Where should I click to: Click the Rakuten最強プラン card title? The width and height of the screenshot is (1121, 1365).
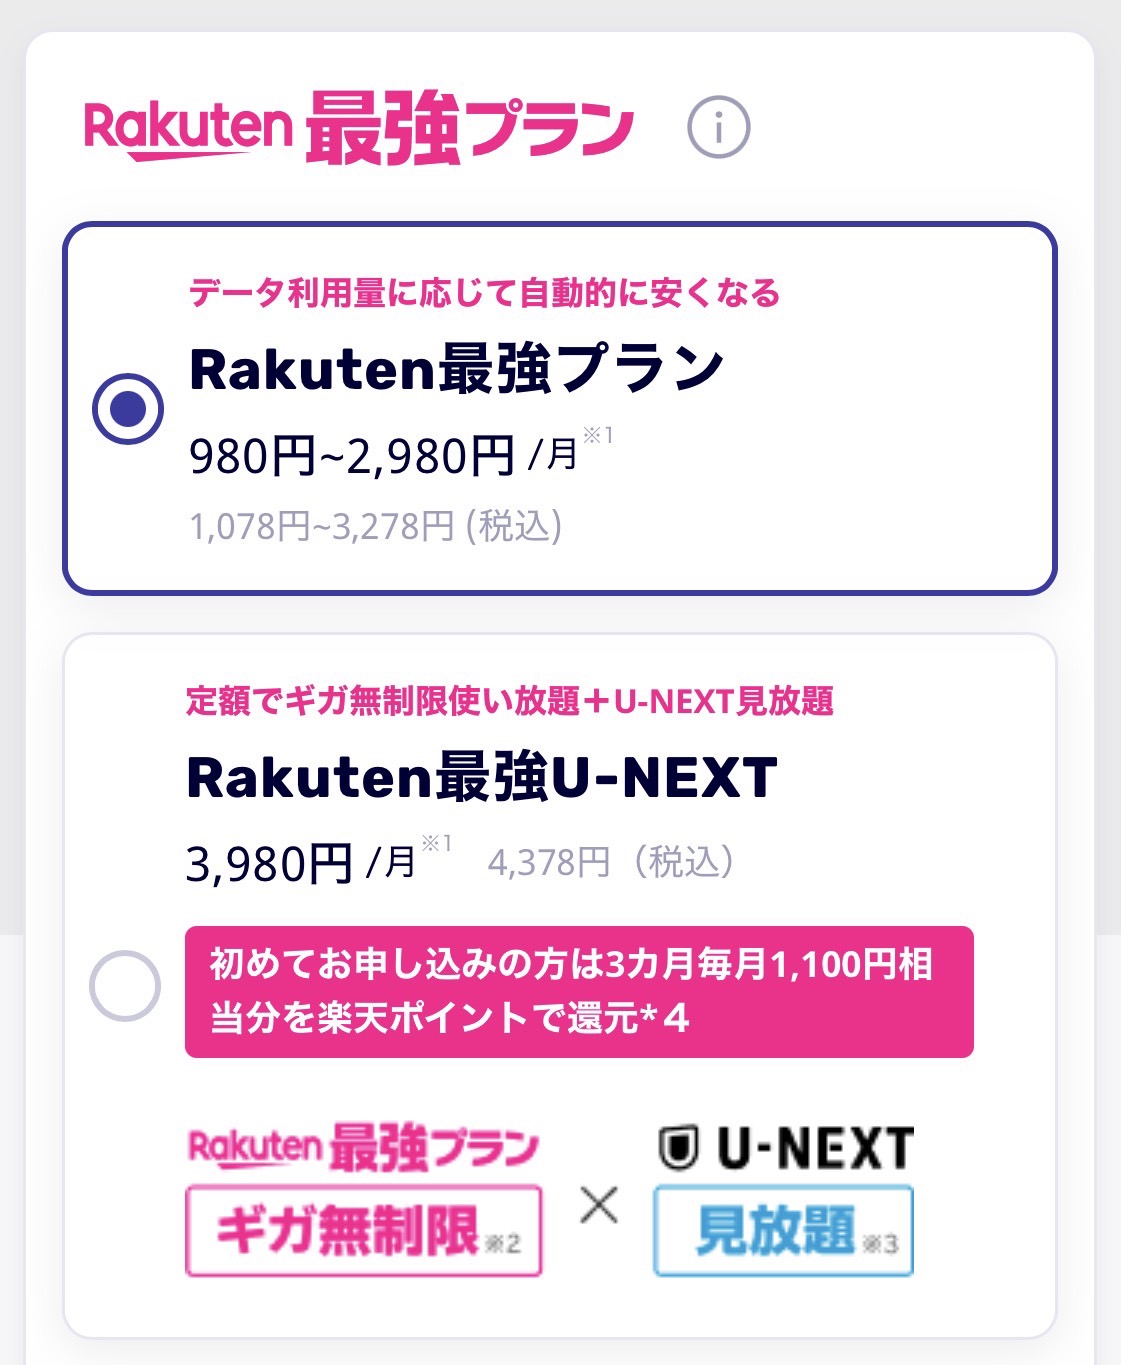click(x=456, y=369)
